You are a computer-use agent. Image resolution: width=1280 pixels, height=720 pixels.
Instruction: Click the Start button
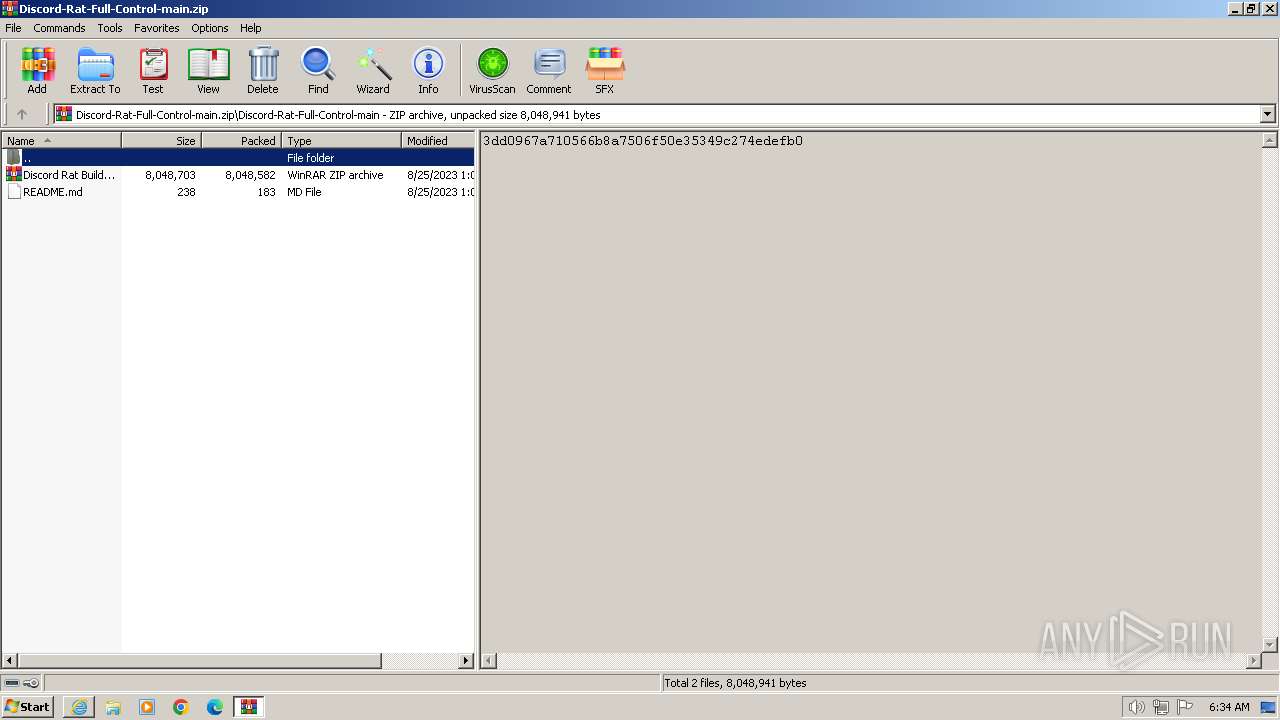point(28,707)
